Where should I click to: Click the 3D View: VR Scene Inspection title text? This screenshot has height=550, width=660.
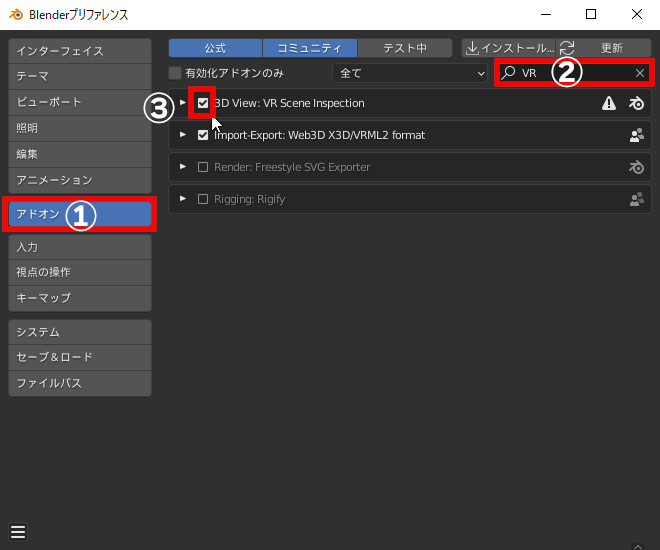pos(290,103)
